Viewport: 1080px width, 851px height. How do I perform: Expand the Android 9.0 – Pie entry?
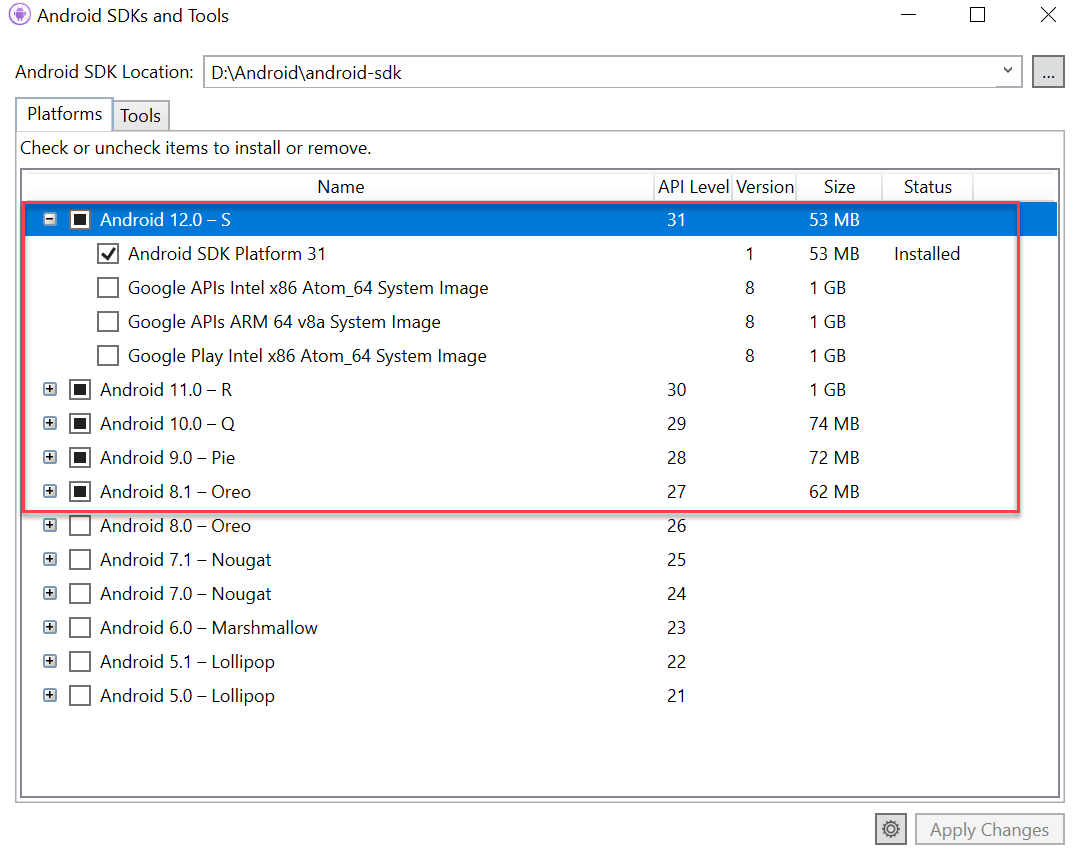49,457
